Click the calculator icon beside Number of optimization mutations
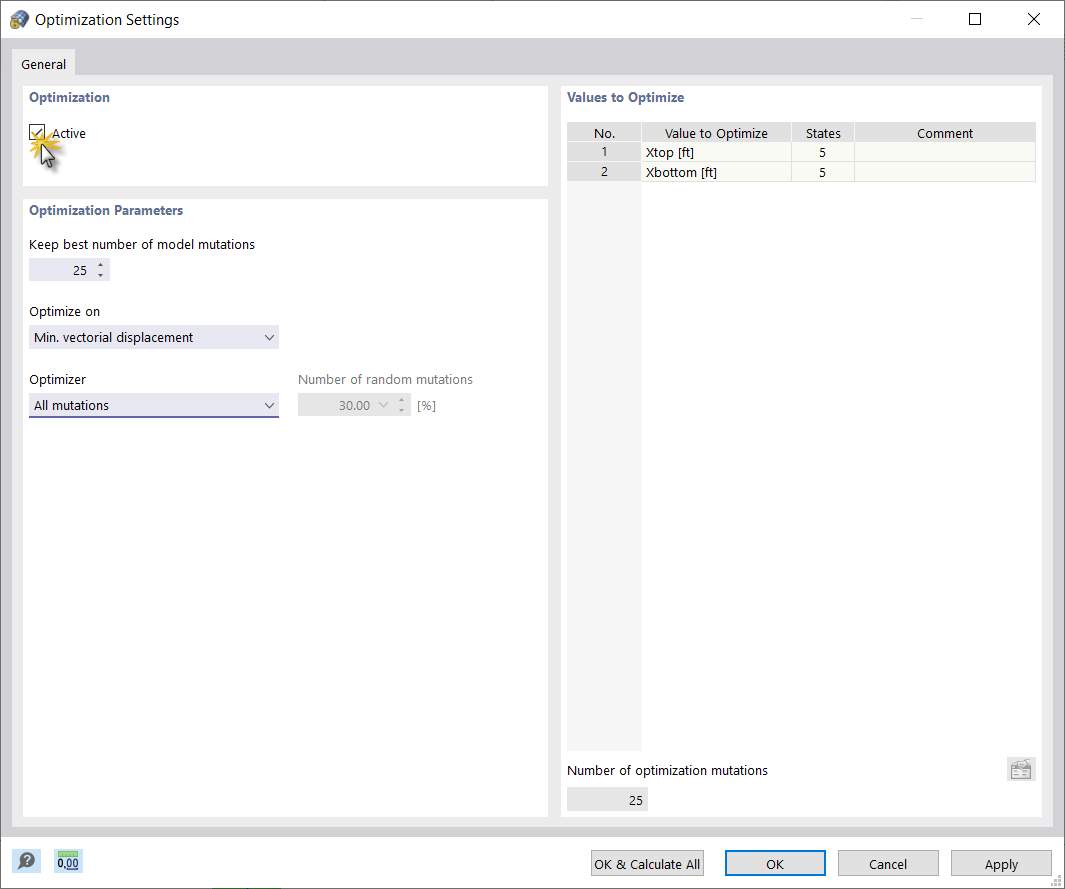Screen dimensions: 1065x889 [x=1021, y=769]
